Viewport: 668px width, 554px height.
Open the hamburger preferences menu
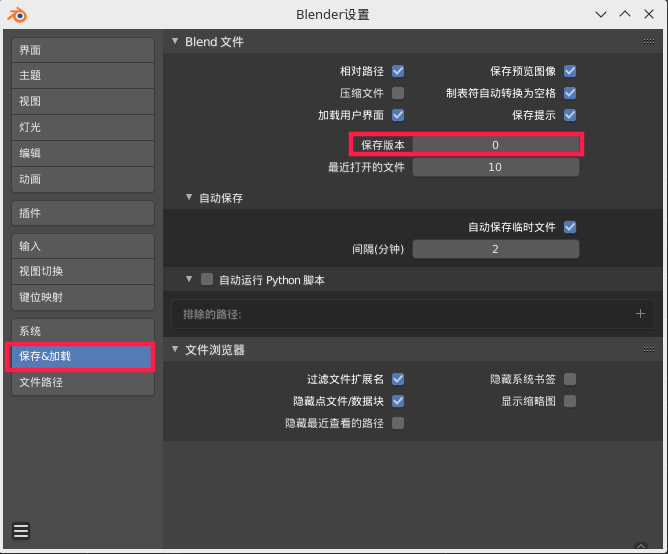21,531
